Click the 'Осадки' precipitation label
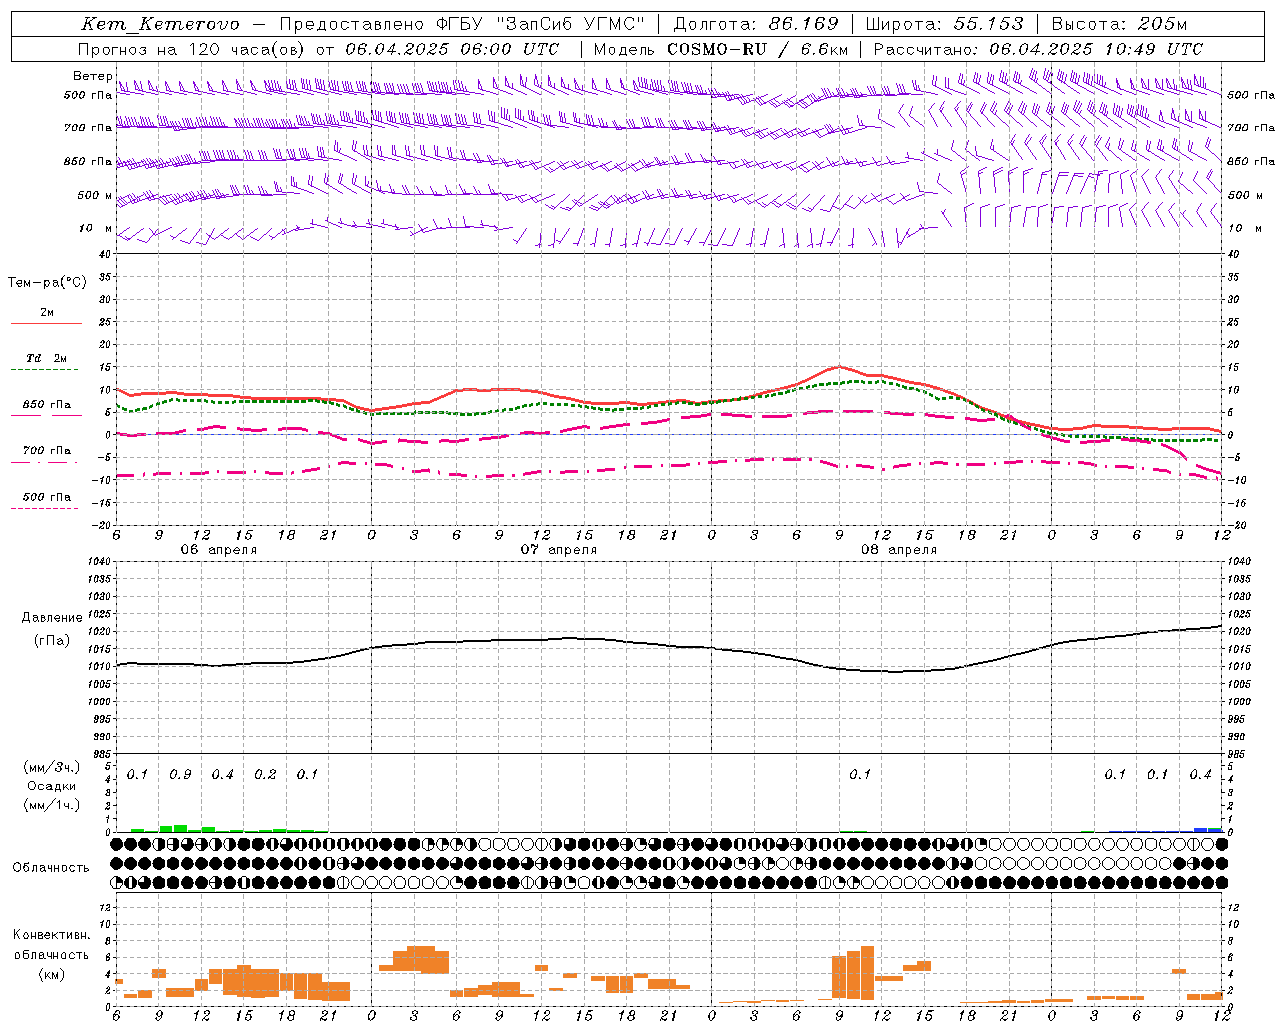 point(51,786)
